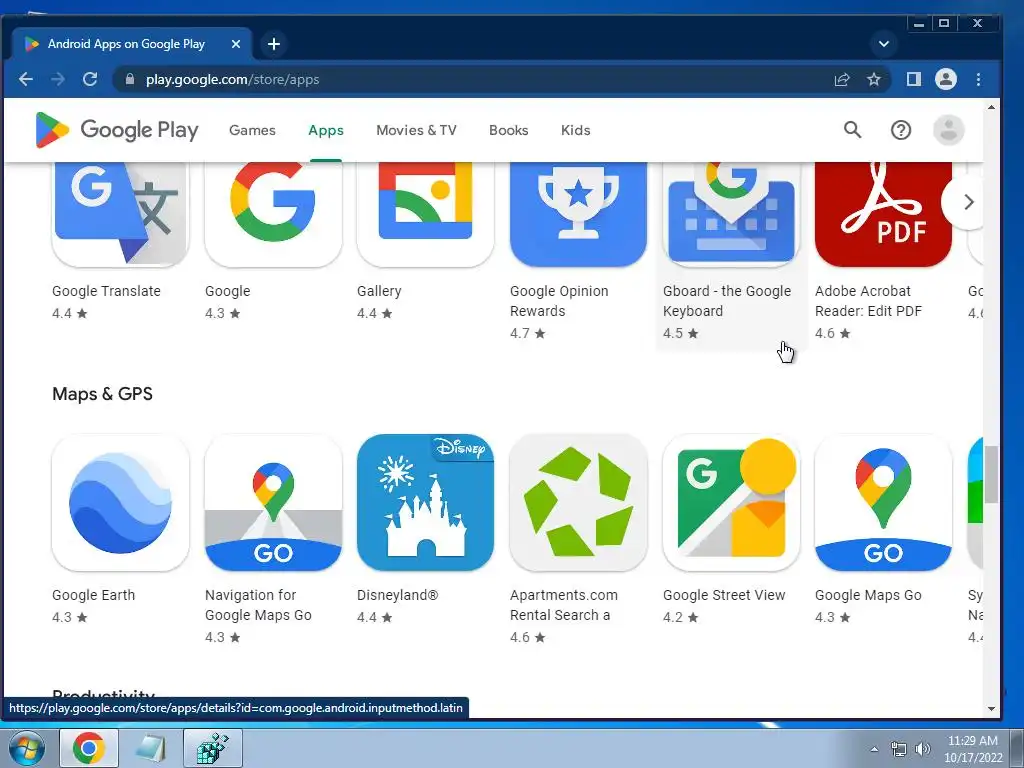Click the Google Play logo

(x=118, y=130)
